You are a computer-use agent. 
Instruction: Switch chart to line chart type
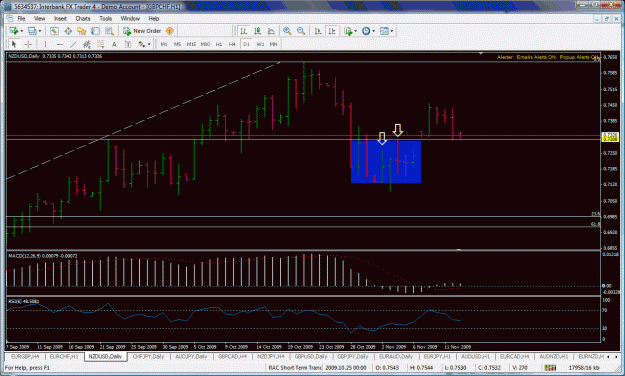coord(271,31)
